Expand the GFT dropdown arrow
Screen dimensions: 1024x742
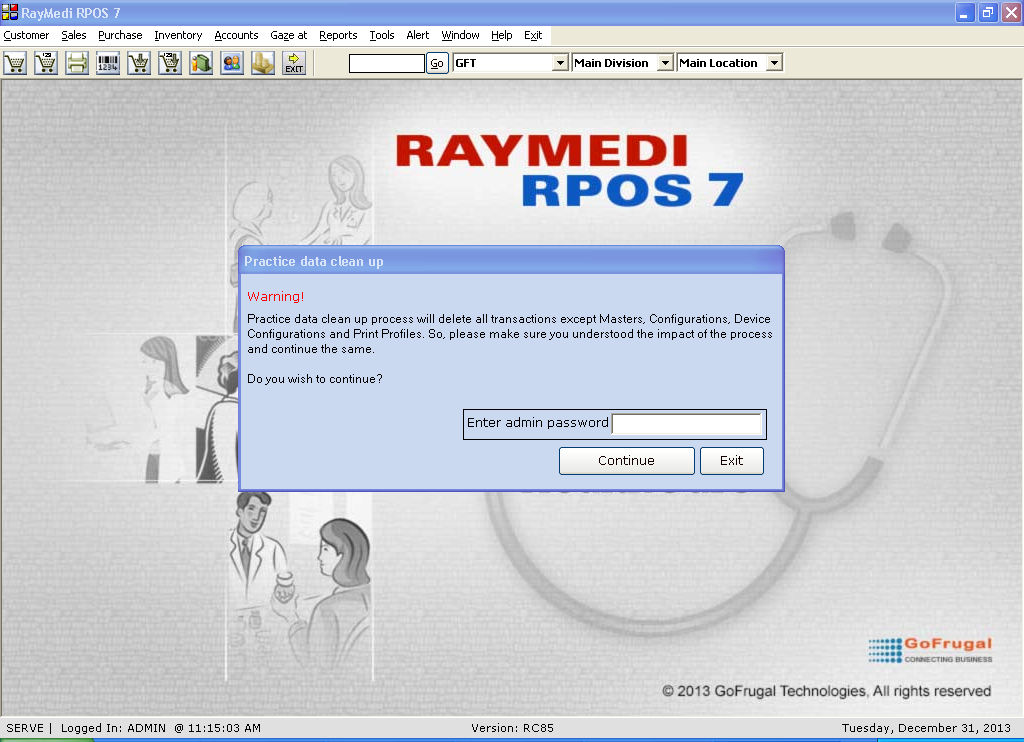(x=560, y=63)
